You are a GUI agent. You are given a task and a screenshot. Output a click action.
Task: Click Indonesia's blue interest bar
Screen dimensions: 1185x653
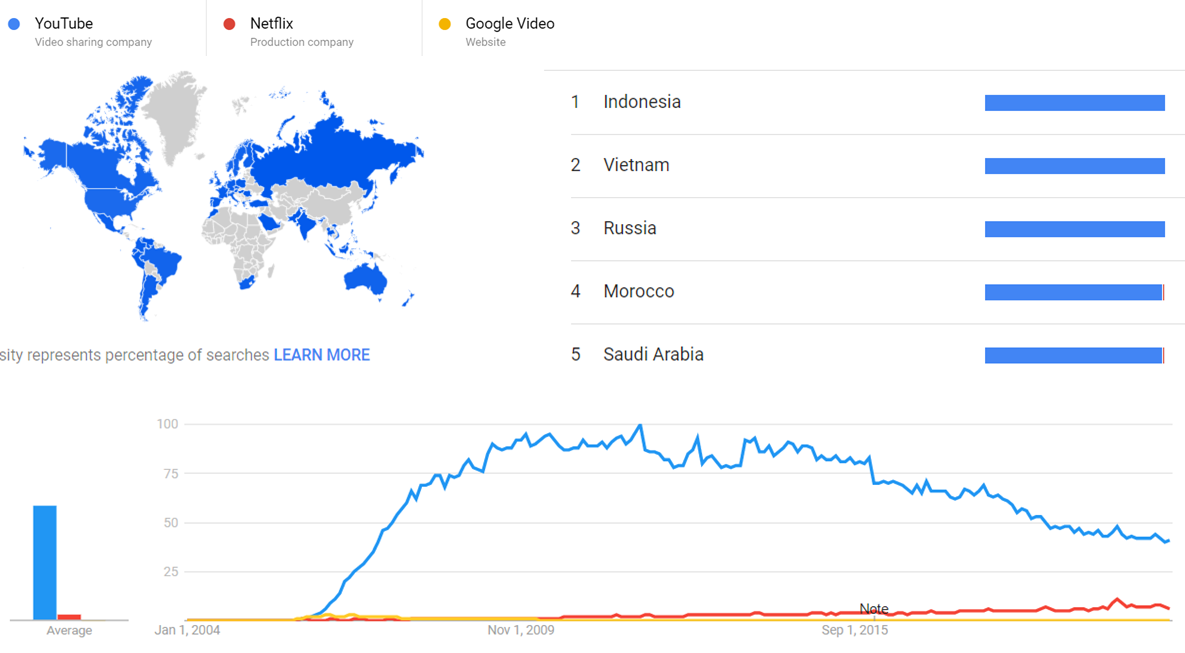(1074, 103)
